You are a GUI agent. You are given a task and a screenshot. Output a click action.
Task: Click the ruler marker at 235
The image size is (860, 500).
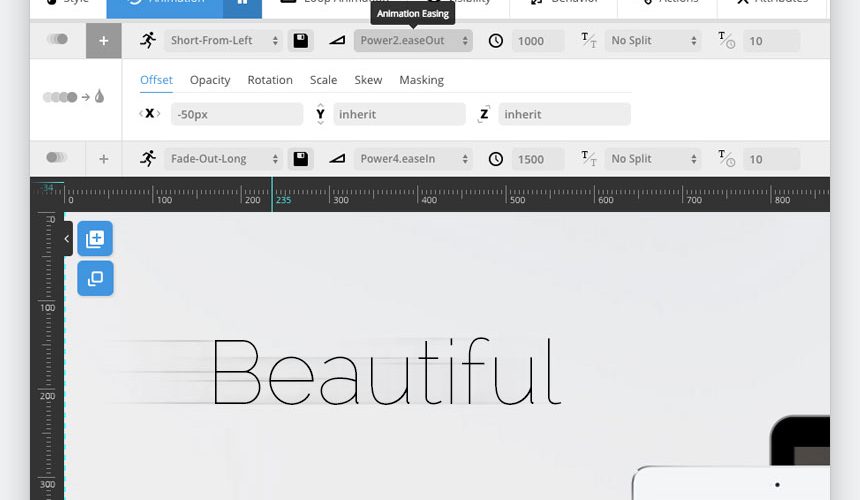click(272, 195)
